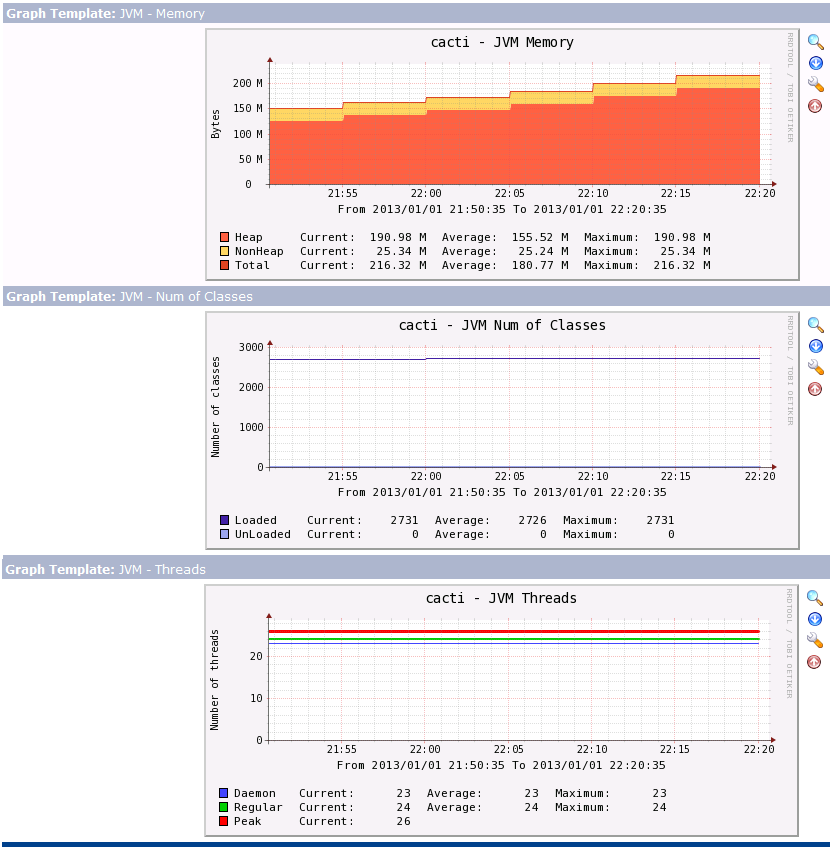The image size is (836, 849).
Task: Click the UnLoaded legend color box
Action: (224, 534)
